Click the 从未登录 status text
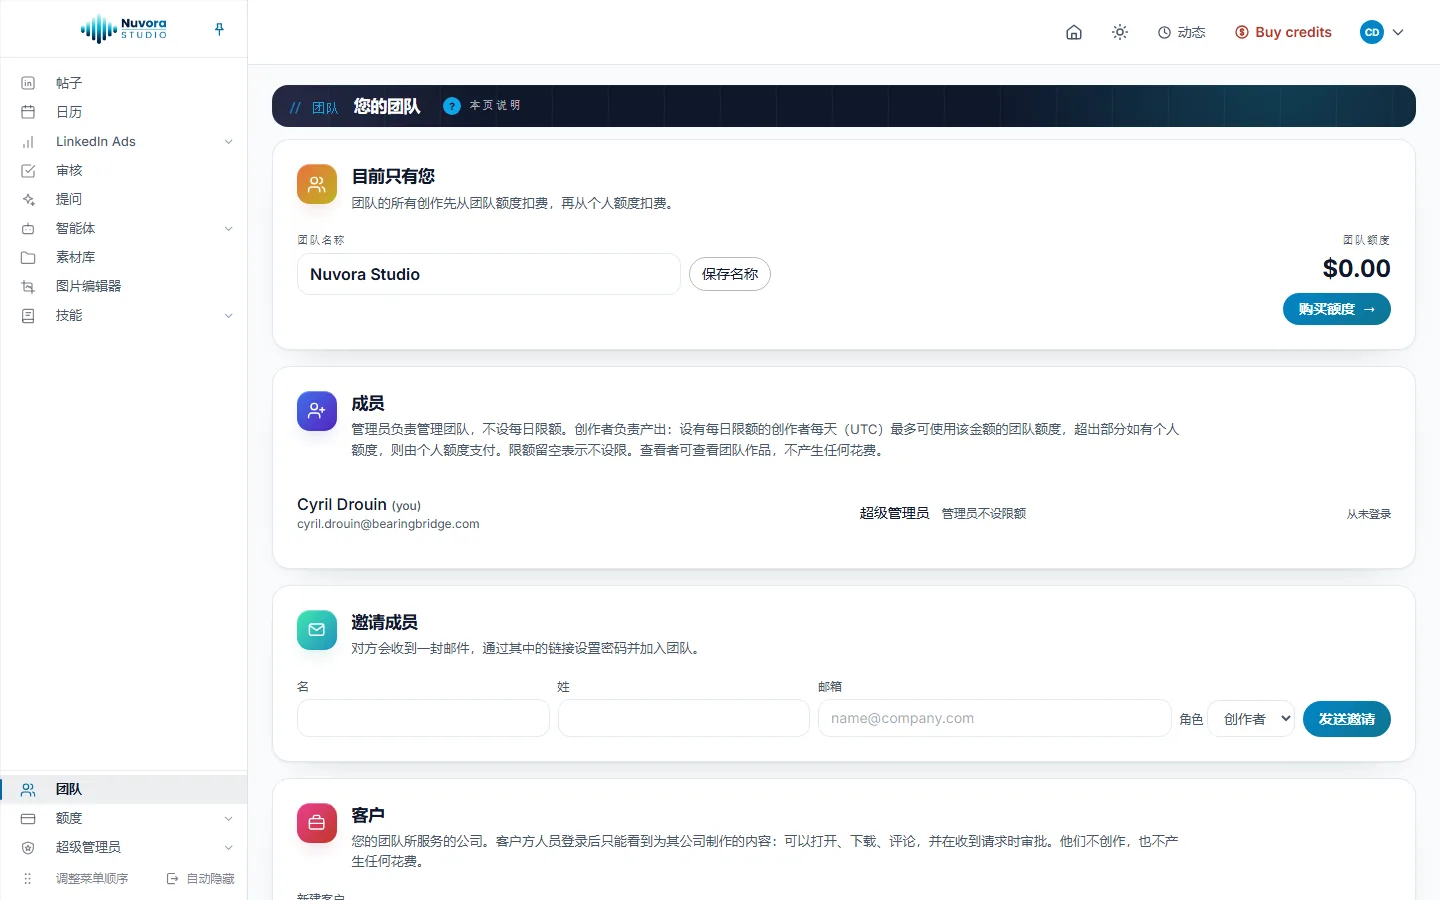The image size is (1440, 900). click(x=1368, y=514)
